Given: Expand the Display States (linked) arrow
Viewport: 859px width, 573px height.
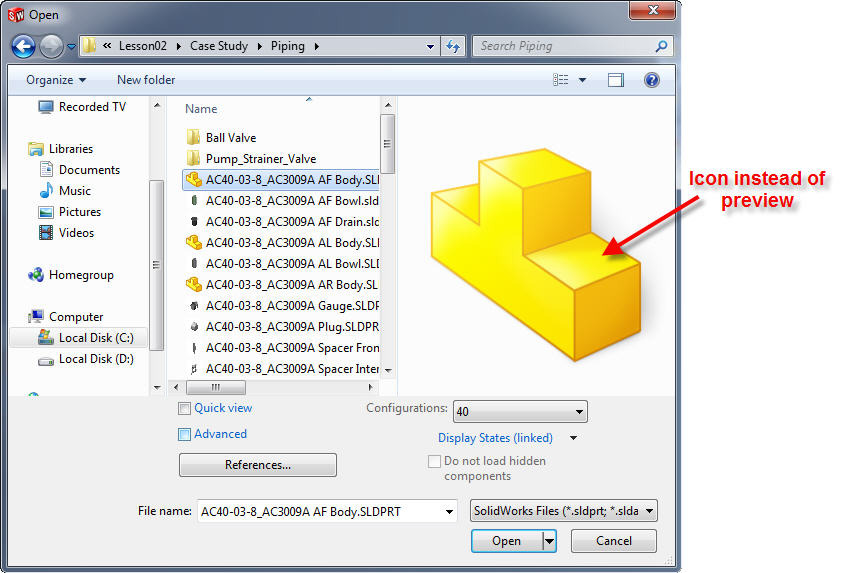Looking at the screenshot, I should (x=573, y=438).
